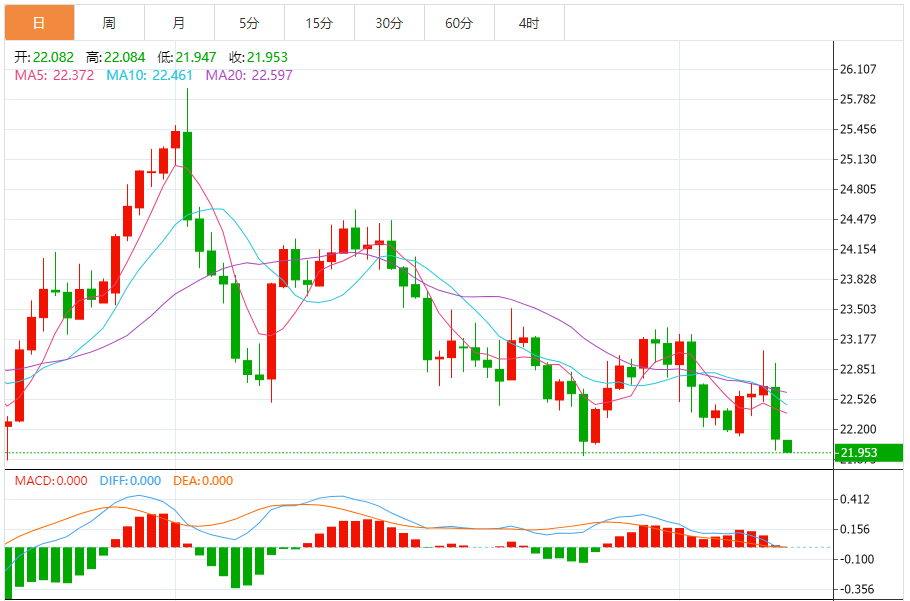Click the 23.503 price axis label
This screenshot has width=910, height=601.
[858, 309]
